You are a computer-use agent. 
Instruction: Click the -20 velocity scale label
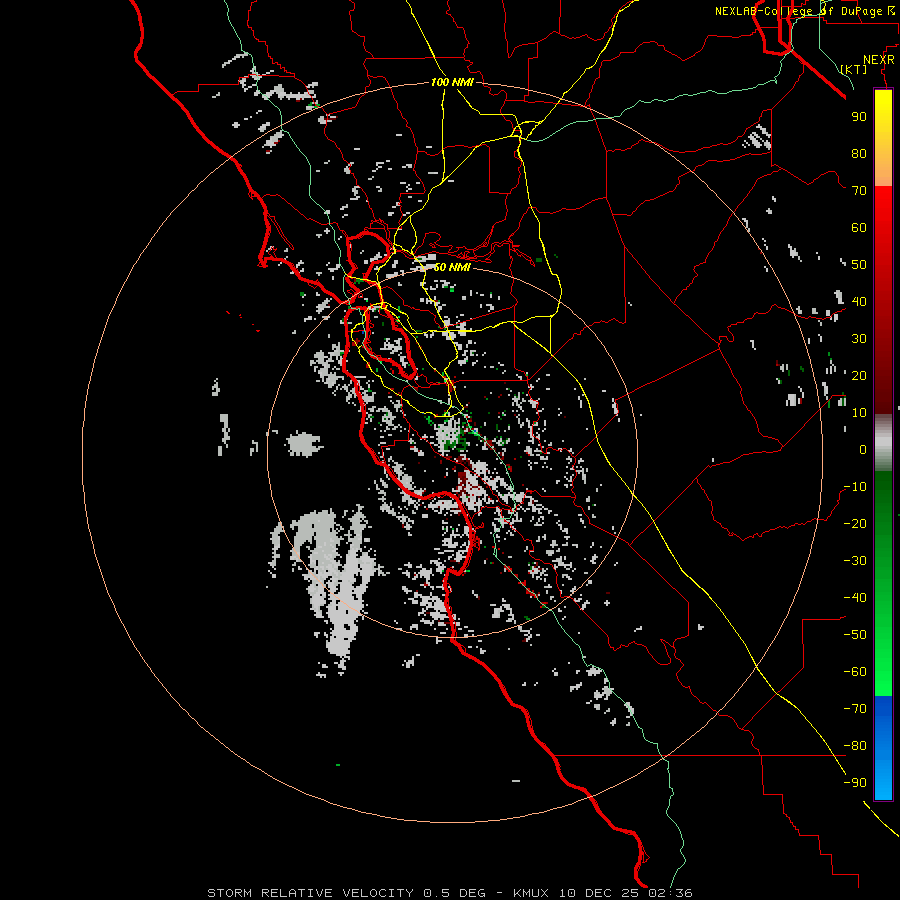[855, 523]
